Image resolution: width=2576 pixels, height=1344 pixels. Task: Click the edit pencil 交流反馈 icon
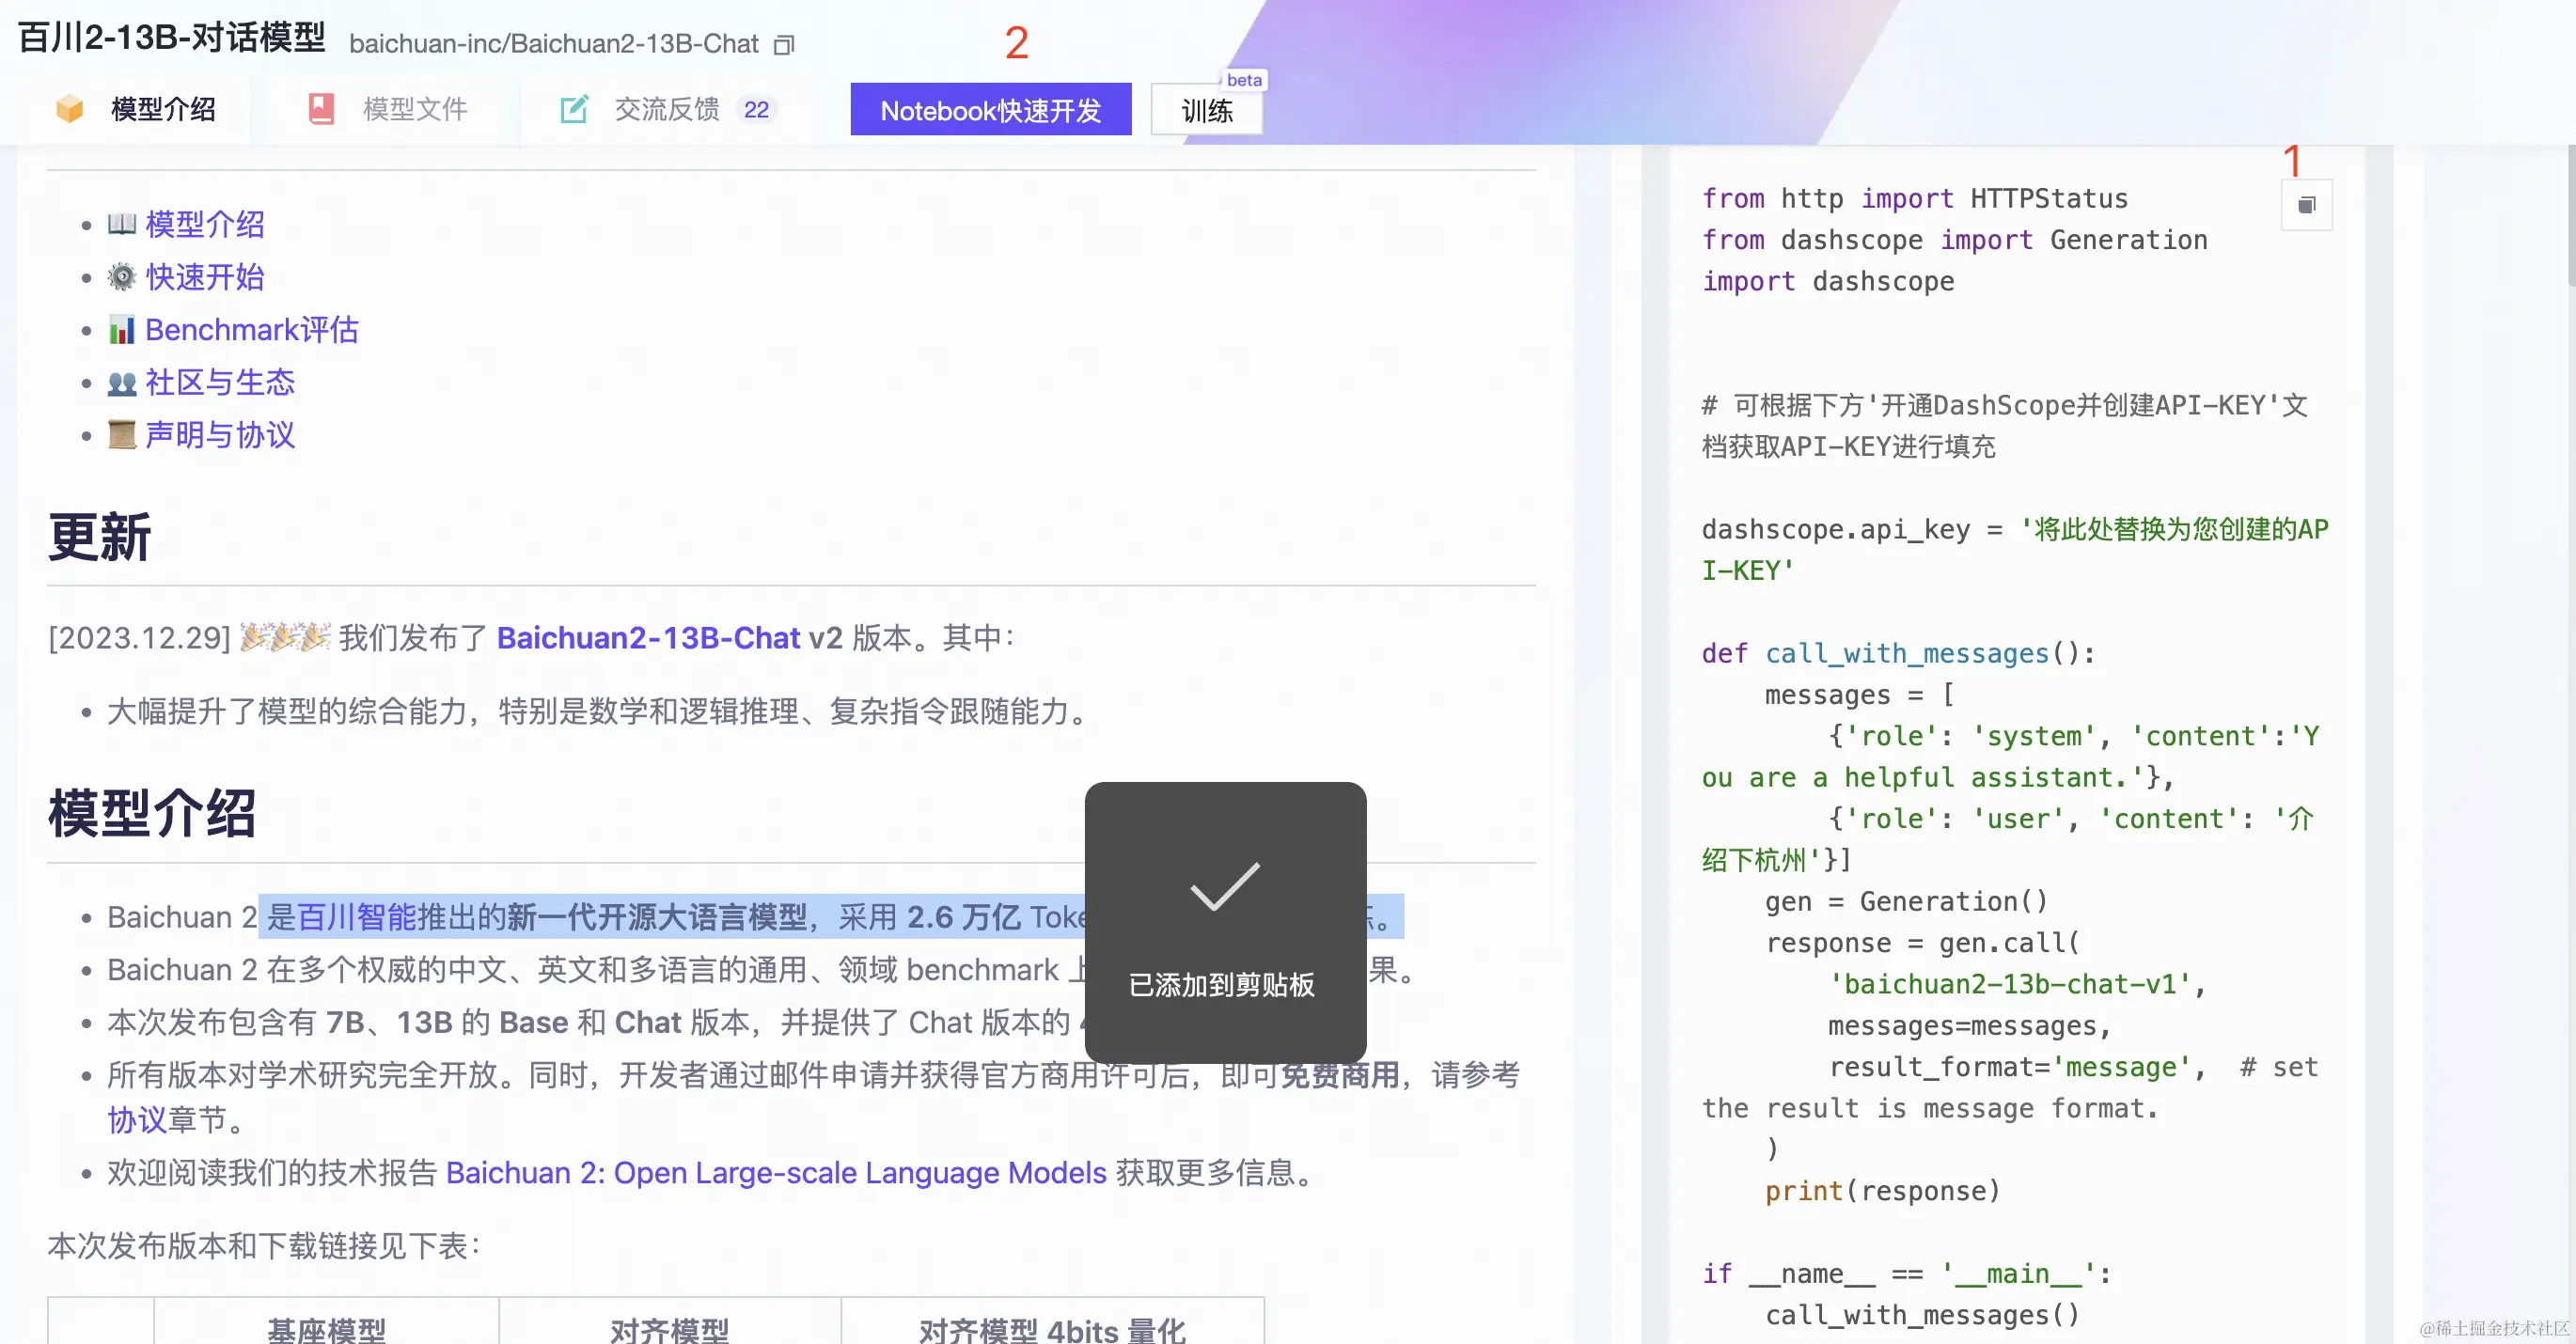574,109
